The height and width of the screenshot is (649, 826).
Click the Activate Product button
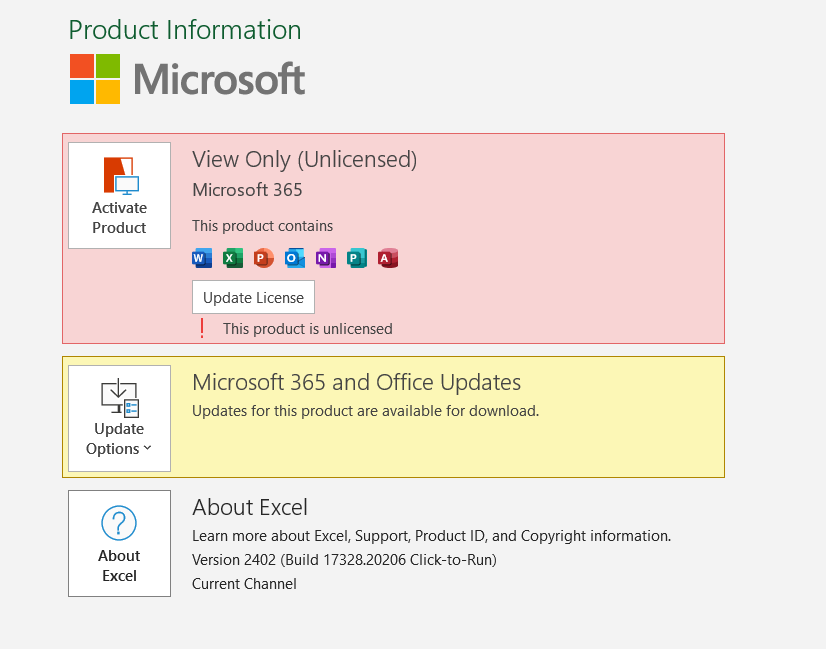[120, 195]
